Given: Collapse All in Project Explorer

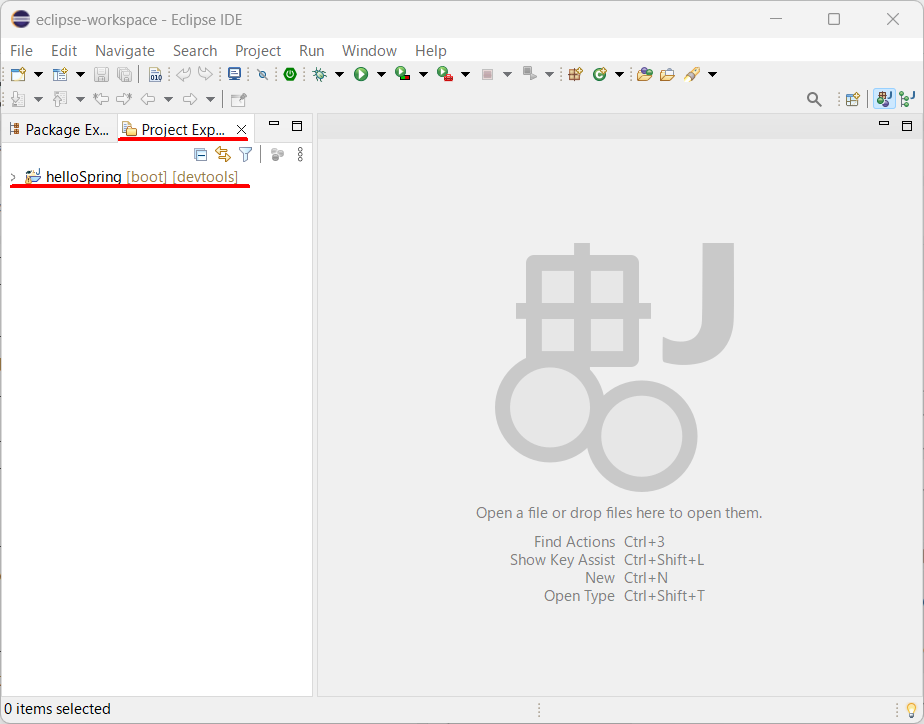Looking at the screenshot, I should click(x=200, y=154).
